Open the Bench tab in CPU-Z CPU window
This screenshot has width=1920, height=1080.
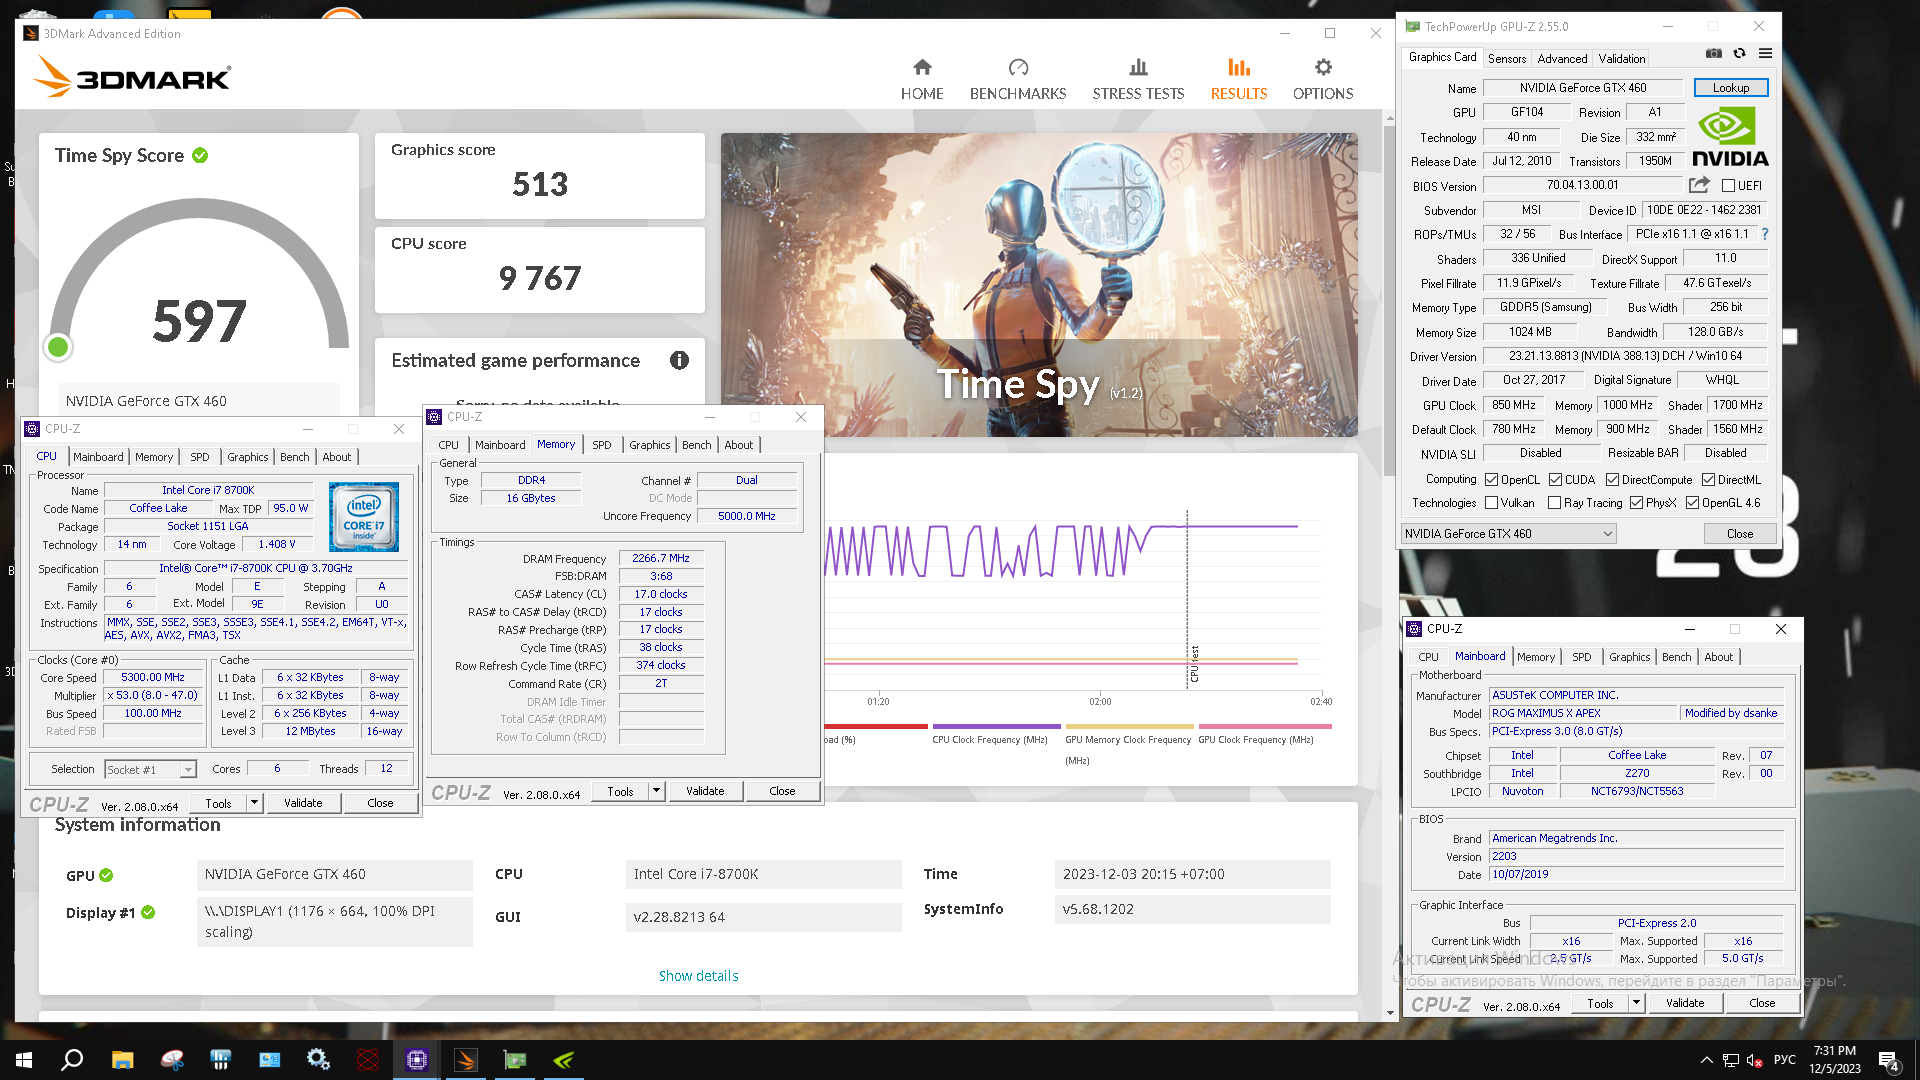294,457
